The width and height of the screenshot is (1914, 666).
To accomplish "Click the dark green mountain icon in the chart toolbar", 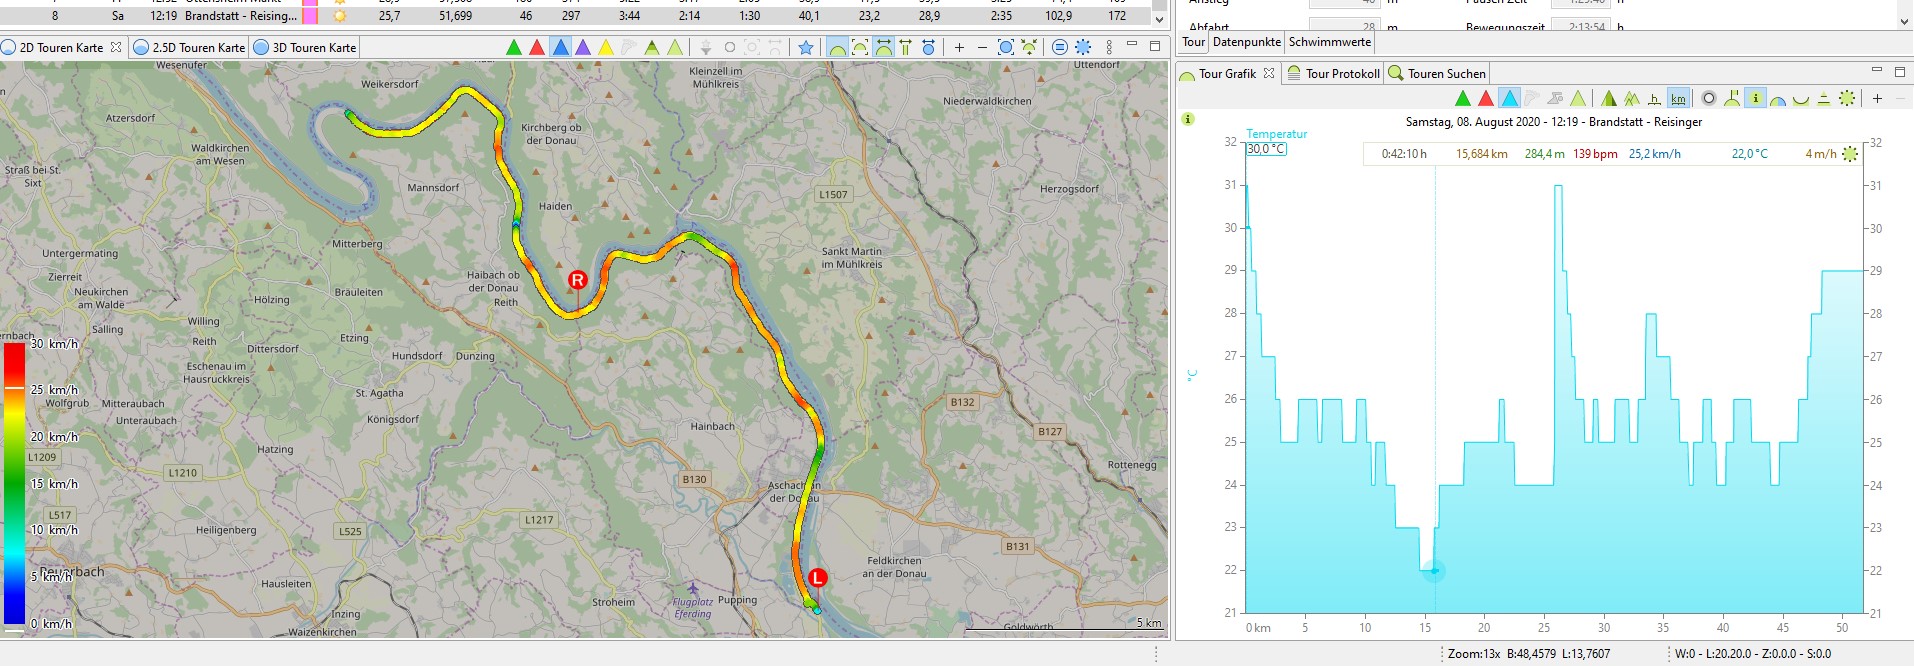I will [x=1609, y=98].
